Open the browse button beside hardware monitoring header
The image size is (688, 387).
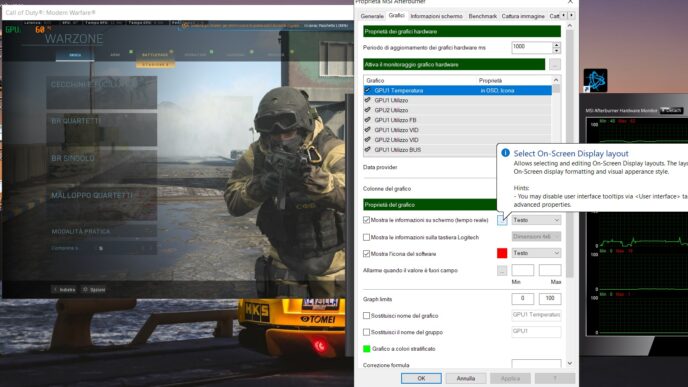coord(555,64)
